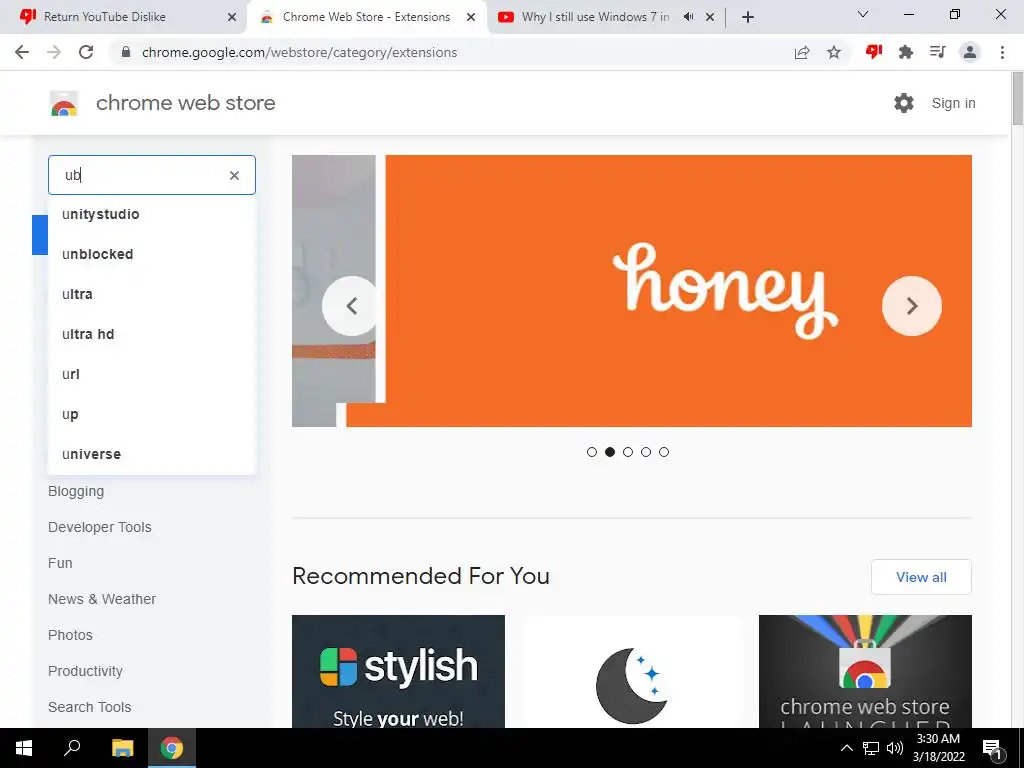Open the volume control in tray
1024x768 pixels.
coord(894,748)
